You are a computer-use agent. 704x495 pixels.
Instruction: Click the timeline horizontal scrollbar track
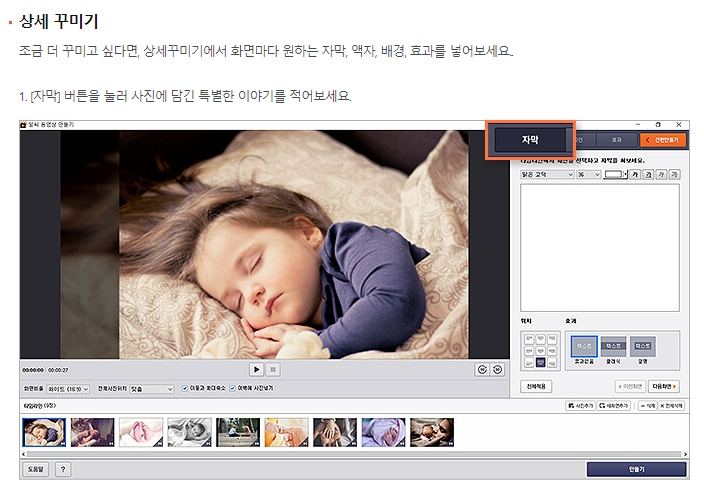(354, 454)
